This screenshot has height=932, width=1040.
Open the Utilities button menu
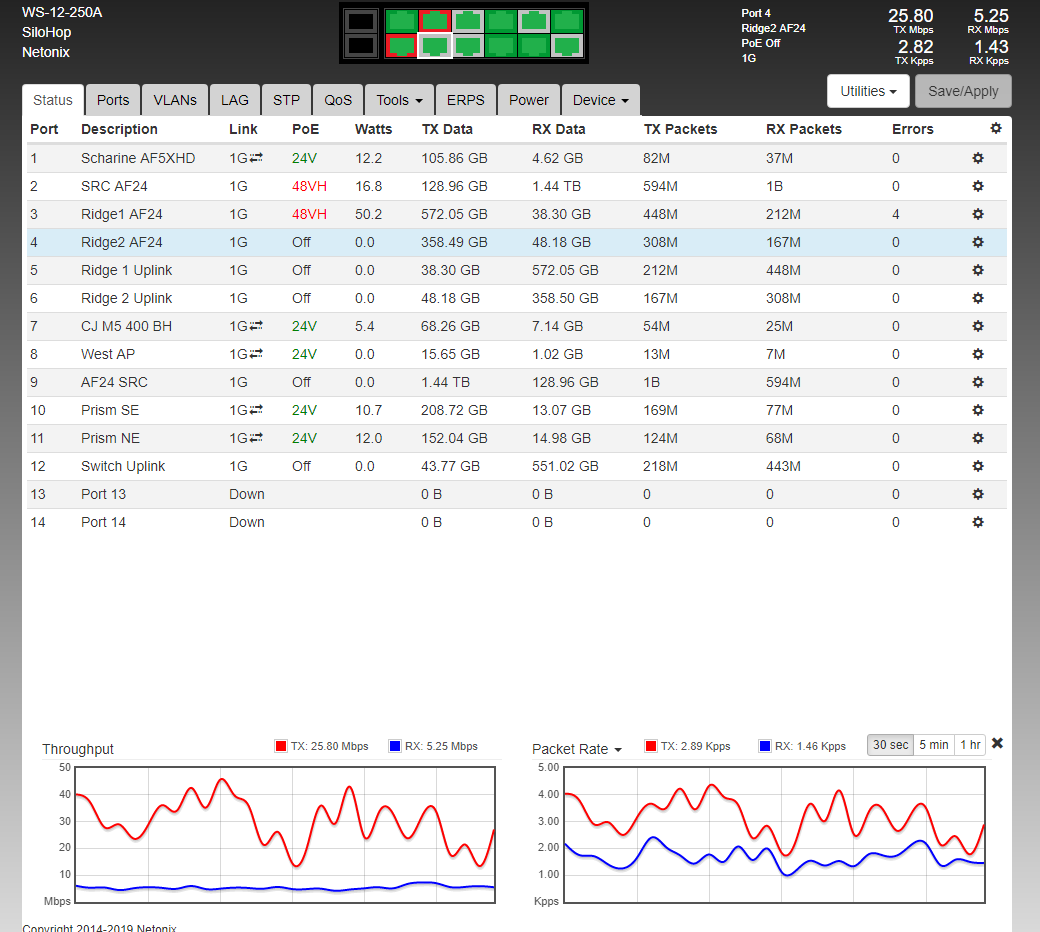tap(867, 91)
